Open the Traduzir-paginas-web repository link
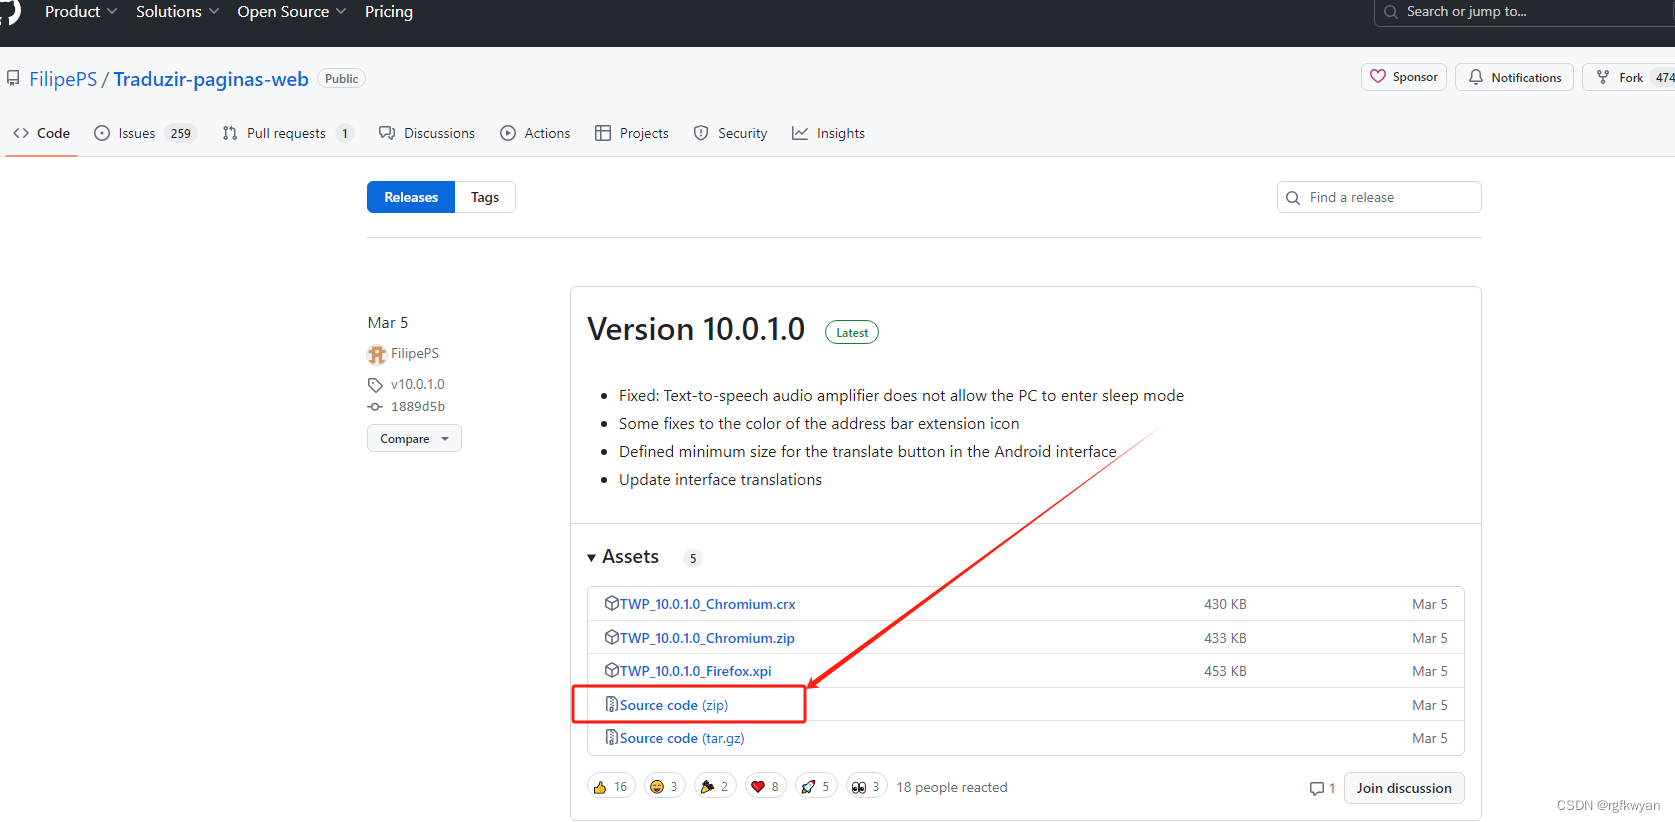 click(x=211, y=79)
